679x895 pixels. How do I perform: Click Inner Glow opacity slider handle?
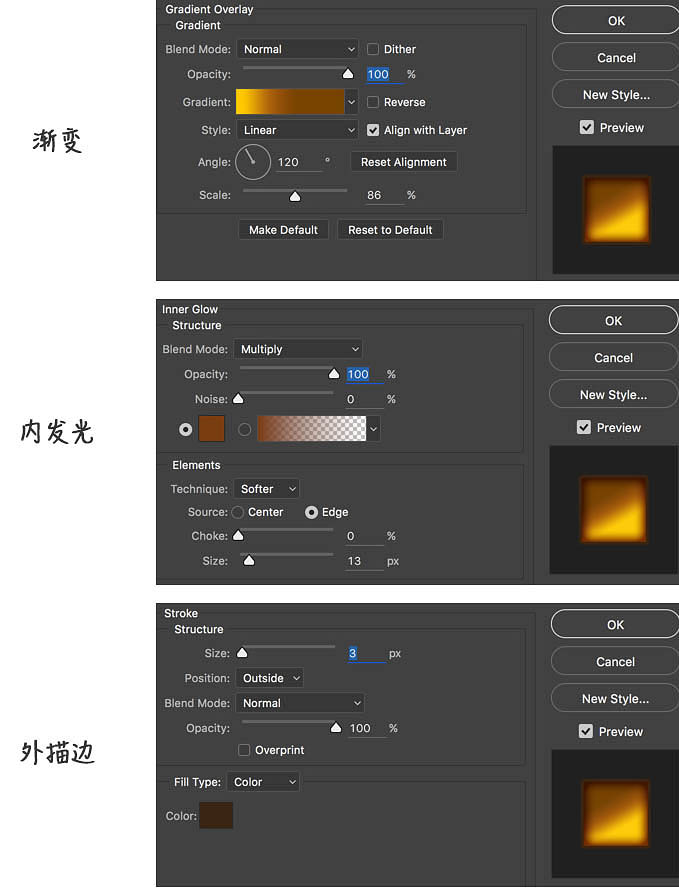pos(334,374)
